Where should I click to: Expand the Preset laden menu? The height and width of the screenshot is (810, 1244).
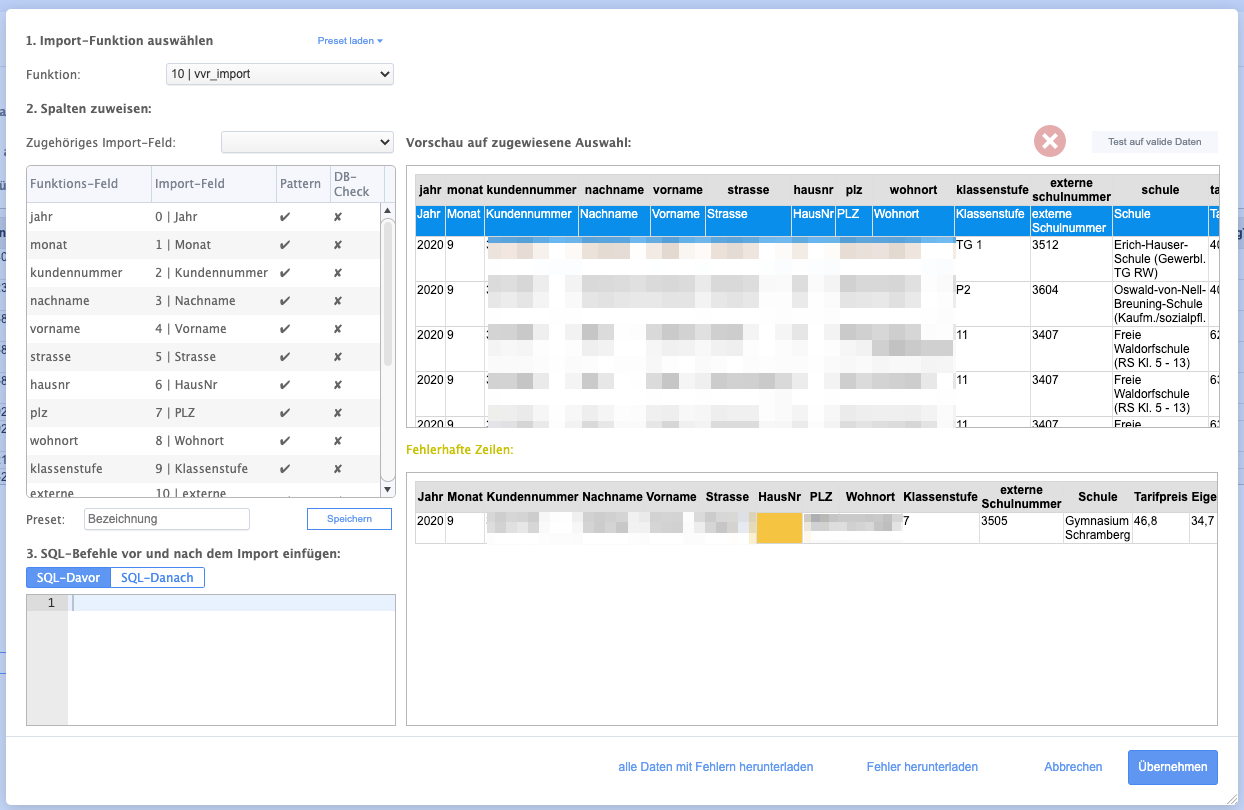point(350,41)
